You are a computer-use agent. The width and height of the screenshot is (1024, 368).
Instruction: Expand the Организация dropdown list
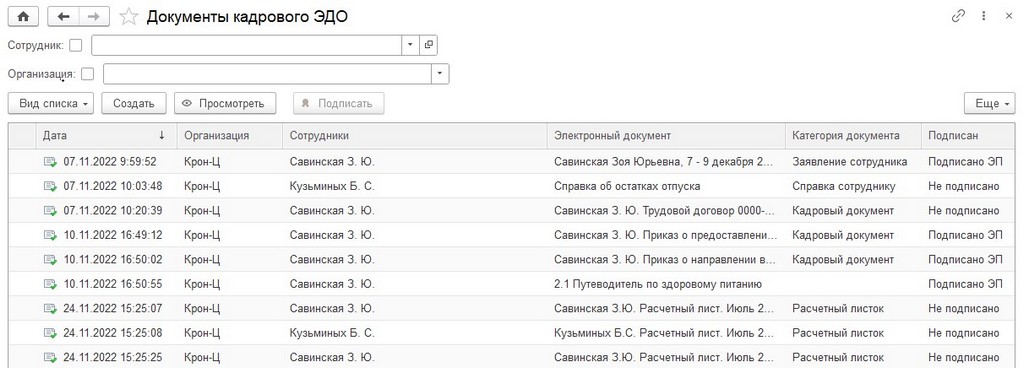click(440, 74)
